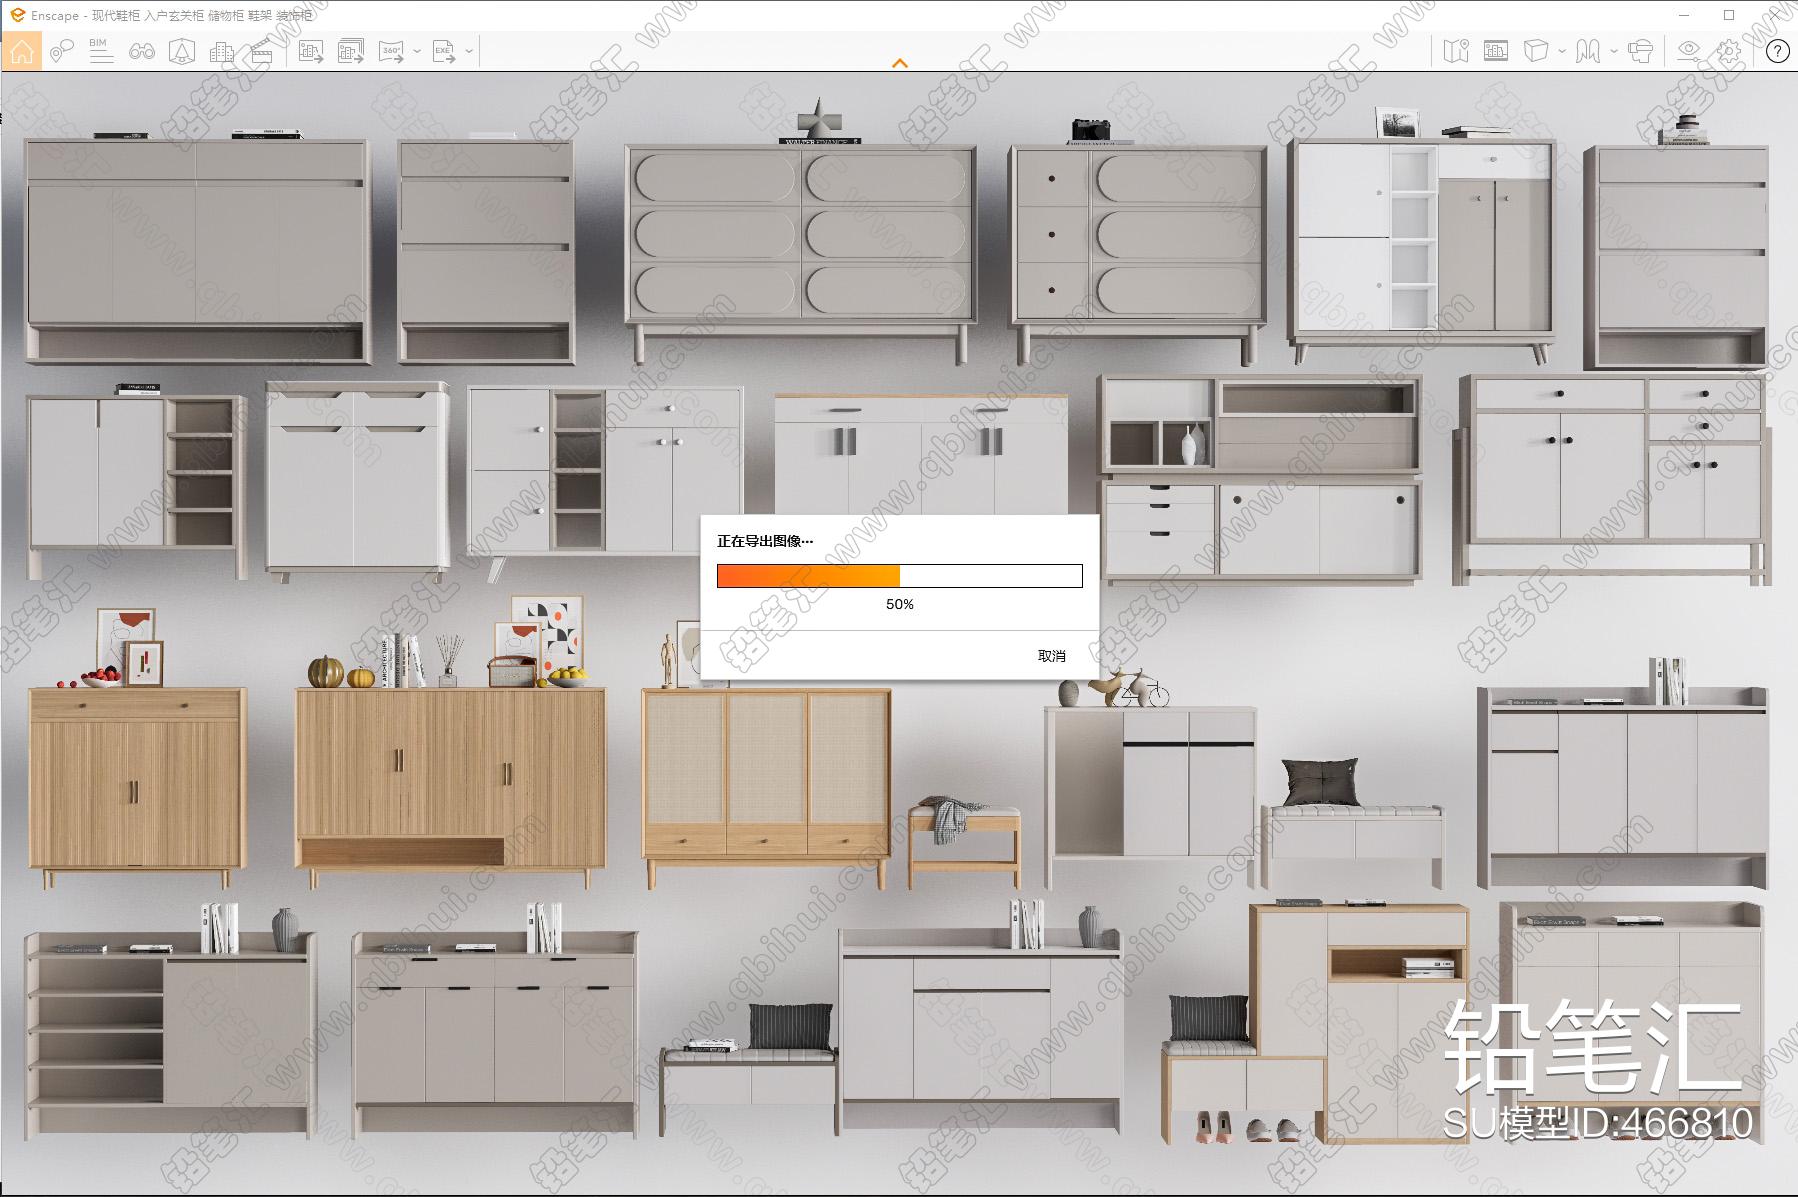Open the Site Context tree icon tool
Screen dimensions: 1798x1197
coord(181,51)
